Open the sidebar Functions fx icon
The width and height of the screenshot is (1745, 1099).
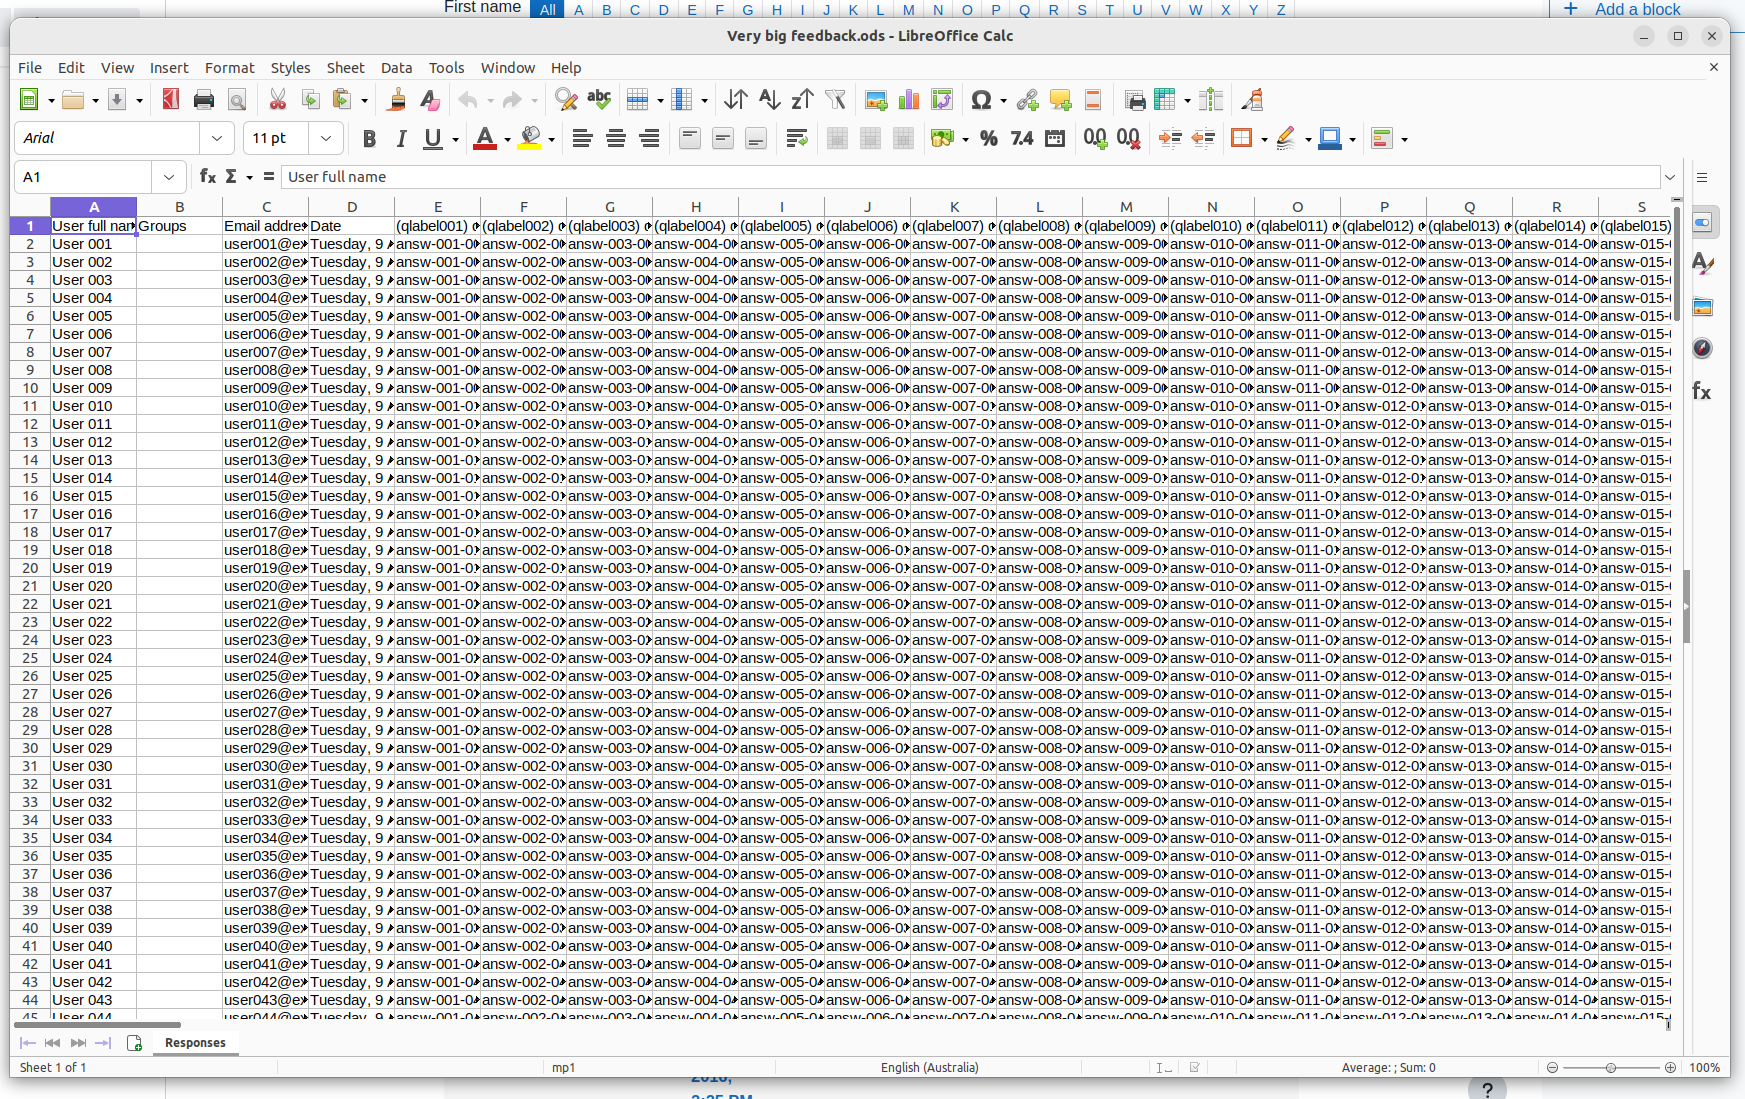[1702, 391]
